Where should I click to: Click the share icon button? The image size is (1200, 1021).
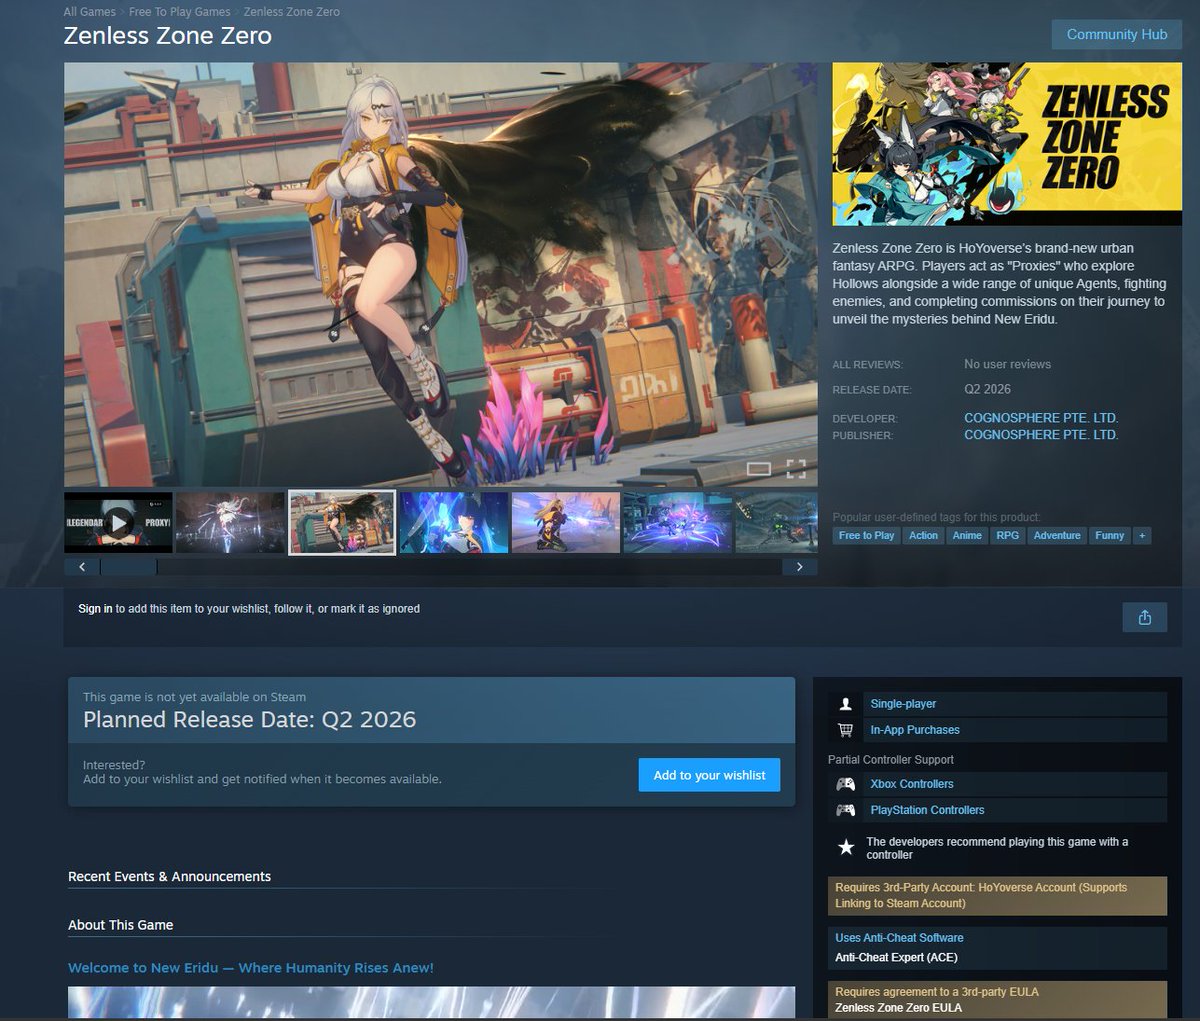point(1145,617)
